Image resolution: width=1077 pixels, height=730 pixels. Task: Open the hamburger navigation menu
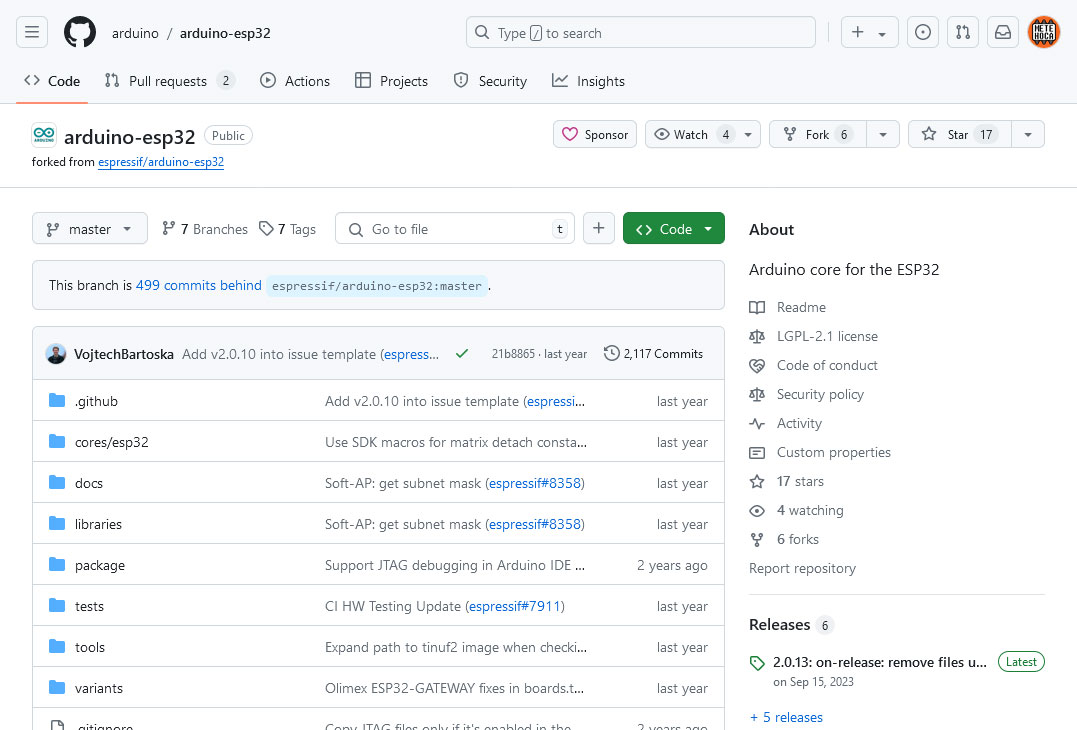click(x=32, y=32)
